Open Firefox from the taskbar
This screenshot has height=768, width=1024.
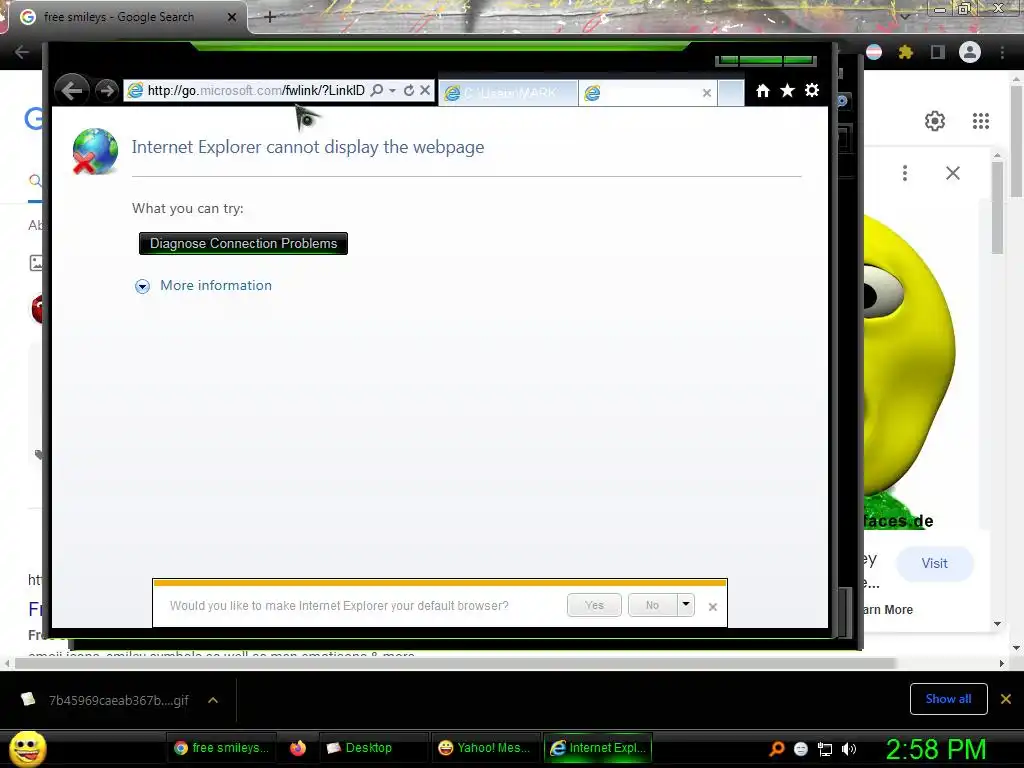pyautogui.click(x=298, y=748)
